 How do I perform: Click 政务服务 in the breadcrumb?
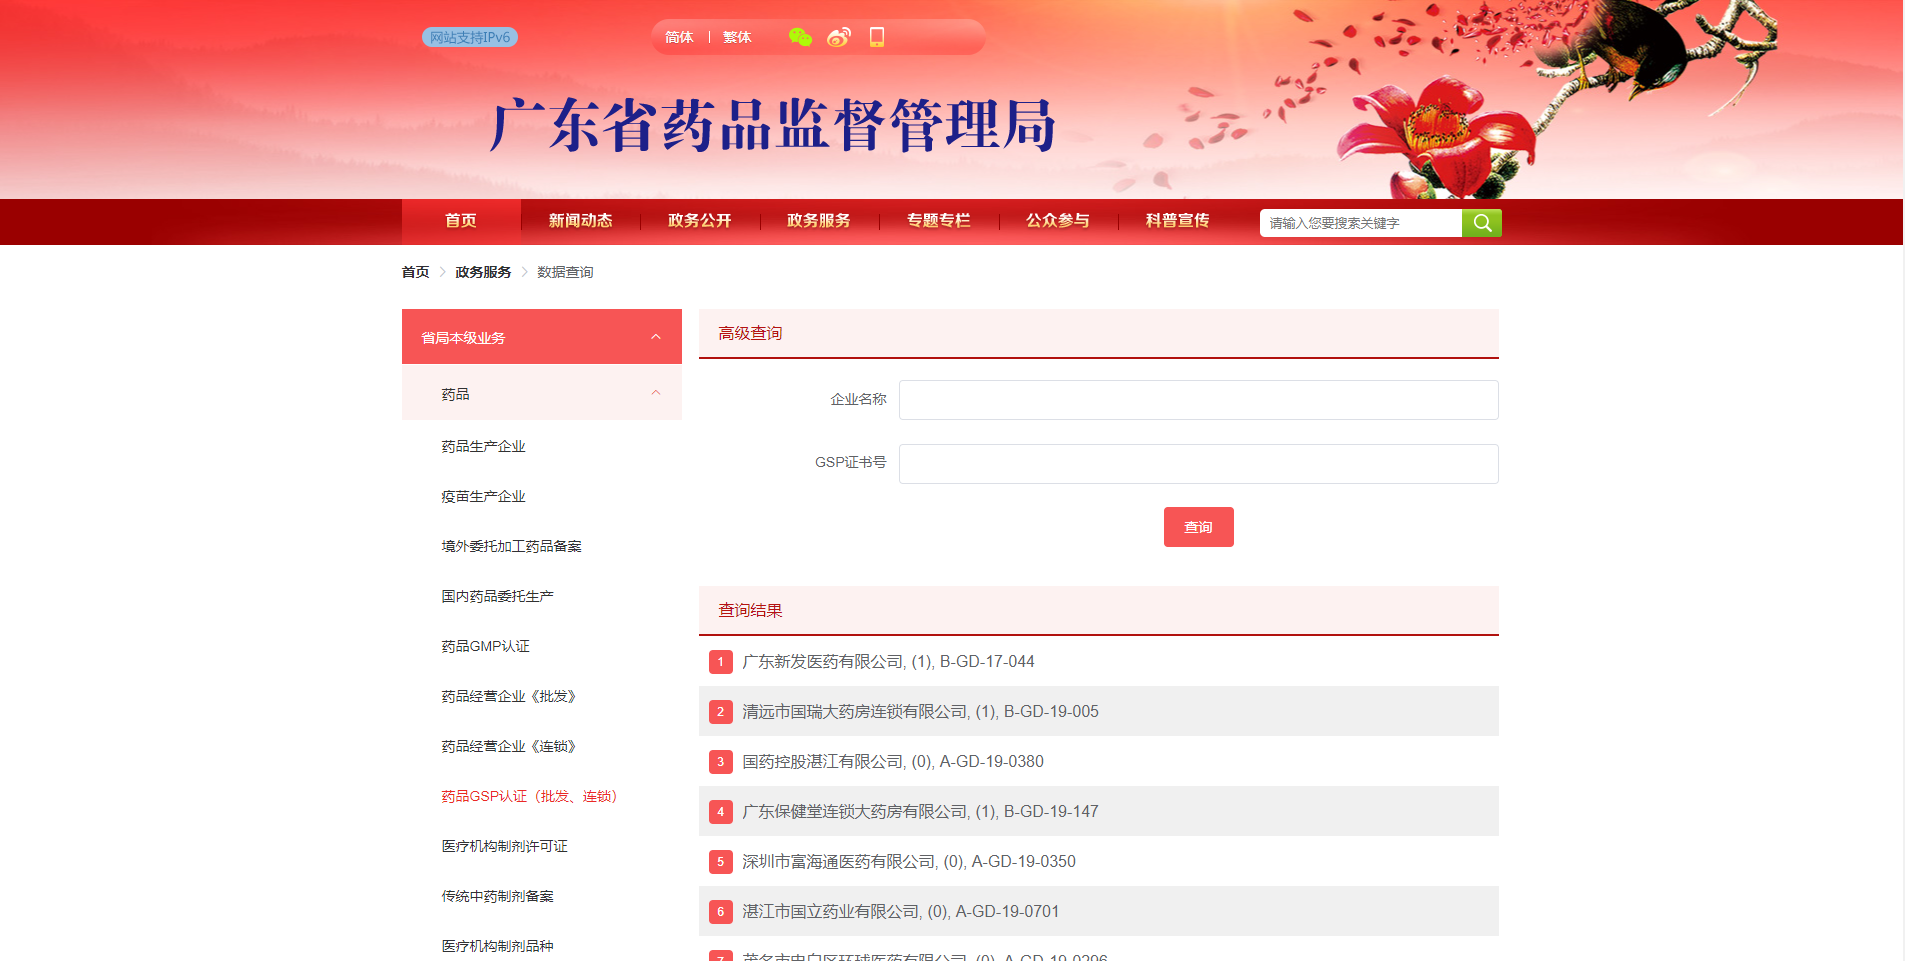[483, 272]
